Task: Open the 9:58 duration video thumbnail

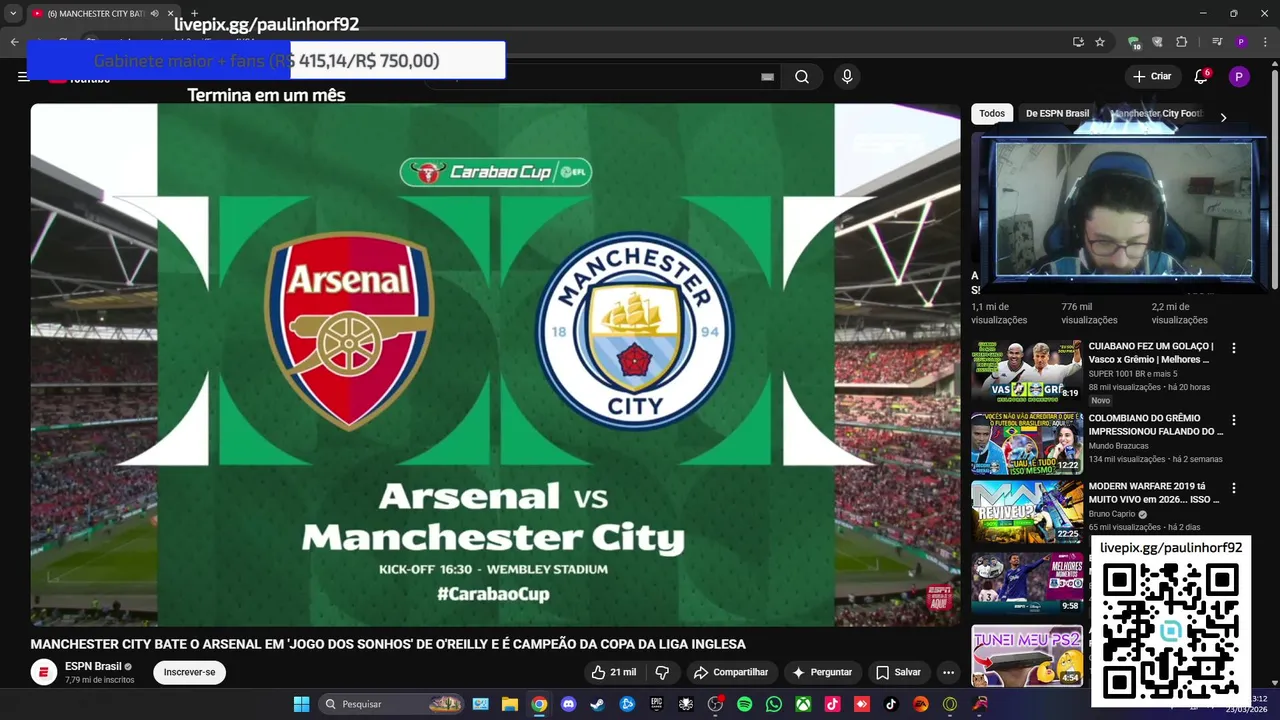Action: [1027, 583]
